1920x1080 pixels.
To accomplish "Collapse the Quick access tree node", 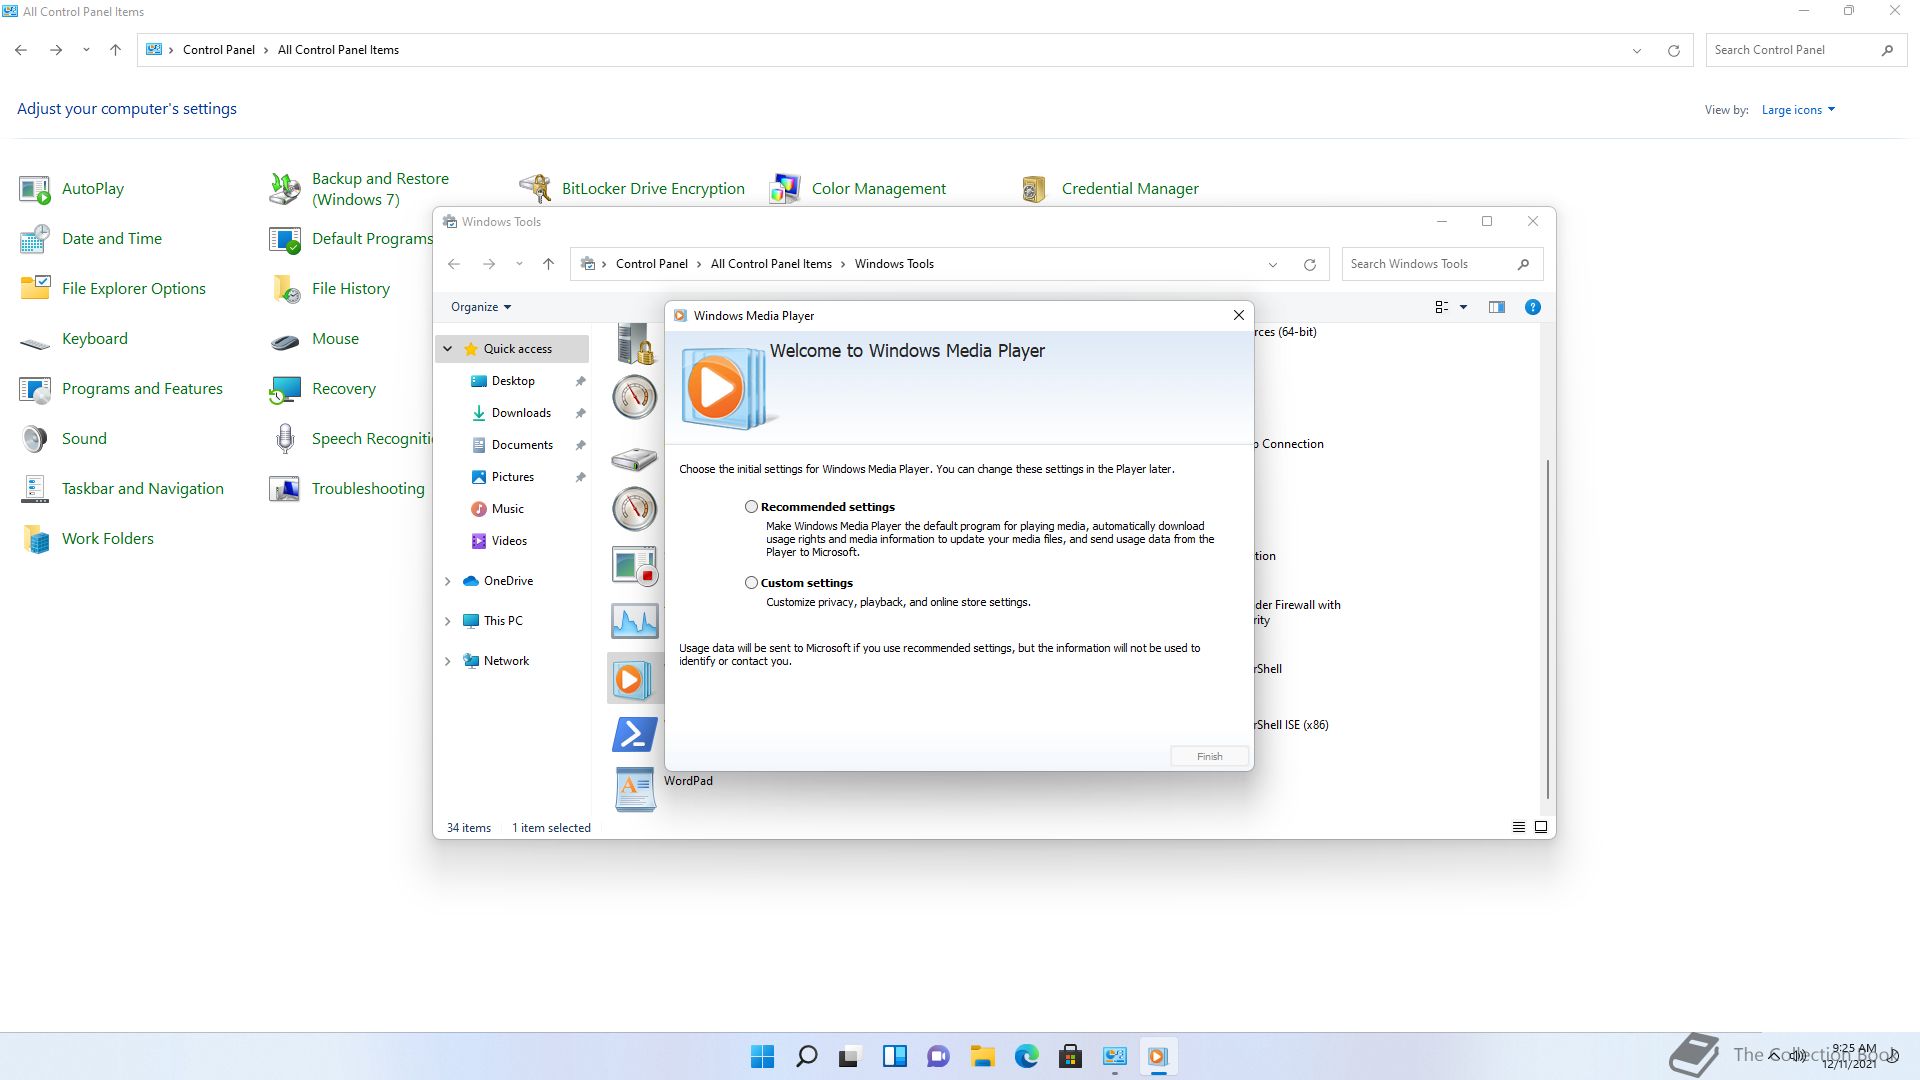I will point(447,349).
